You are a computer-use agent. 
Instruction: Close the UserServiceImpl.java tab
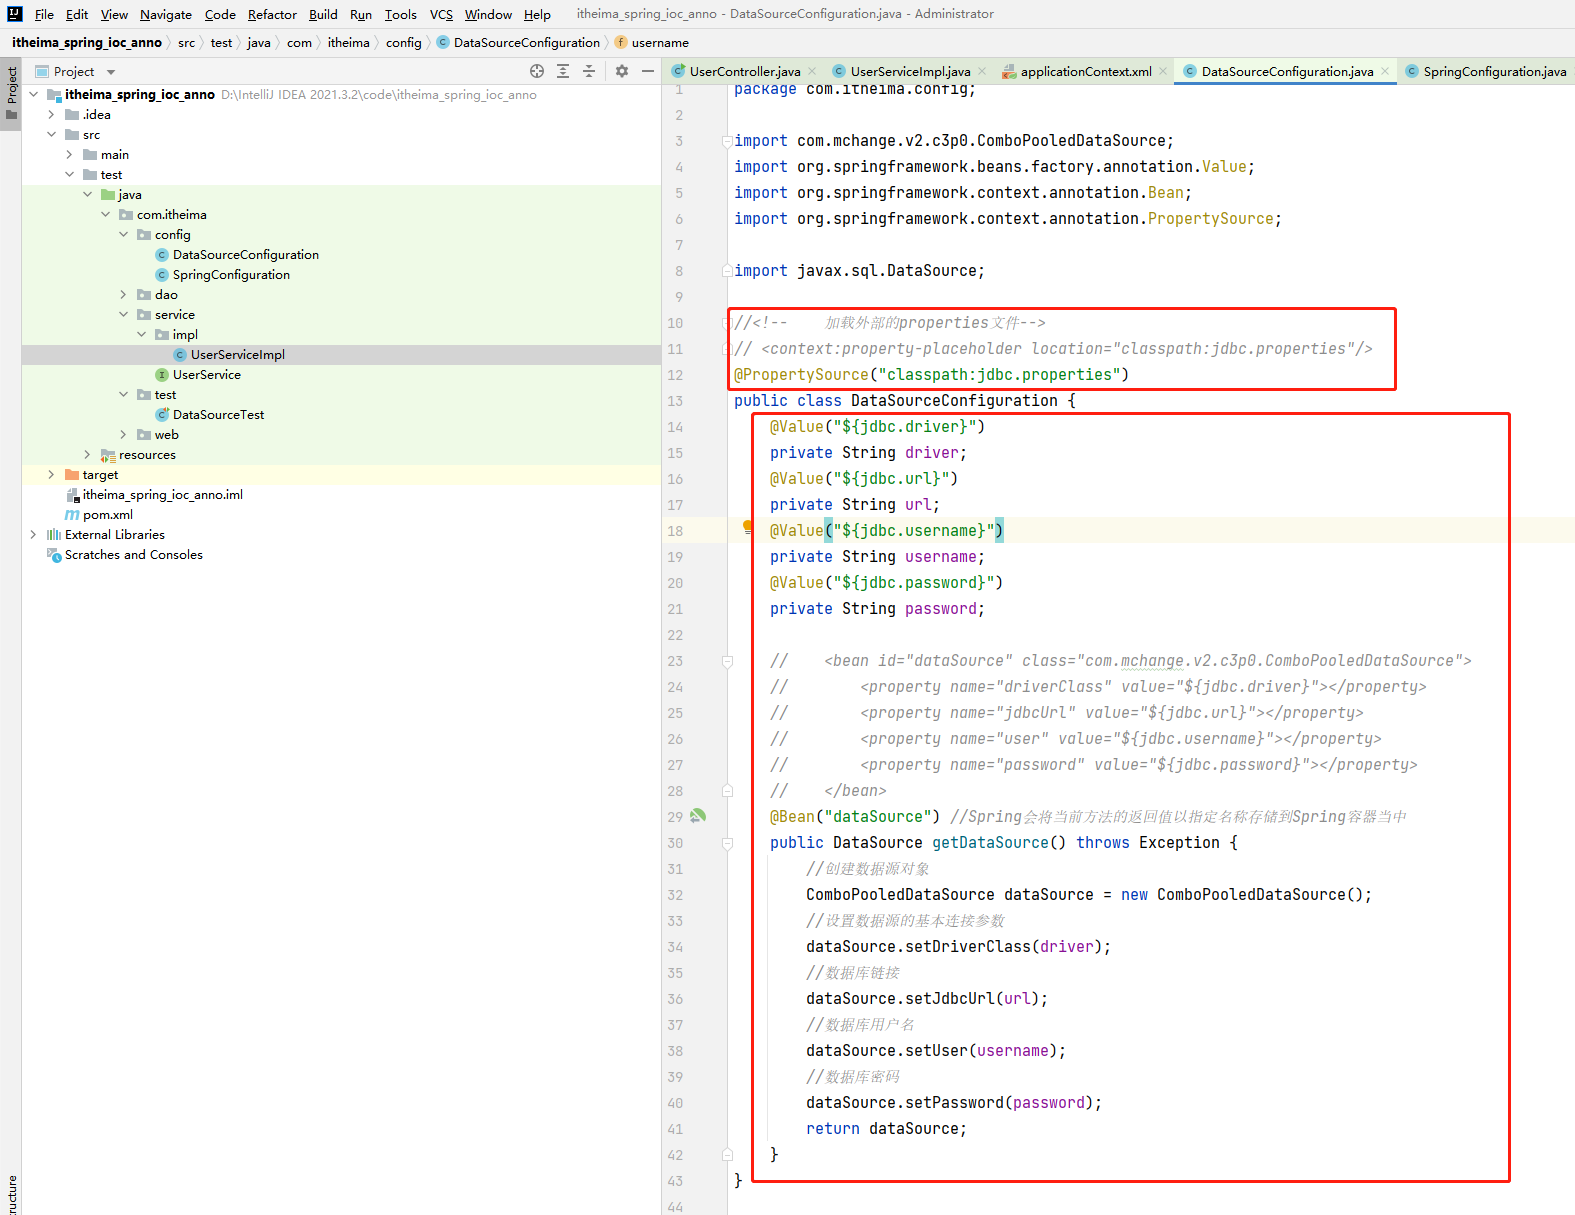[982, 71]
